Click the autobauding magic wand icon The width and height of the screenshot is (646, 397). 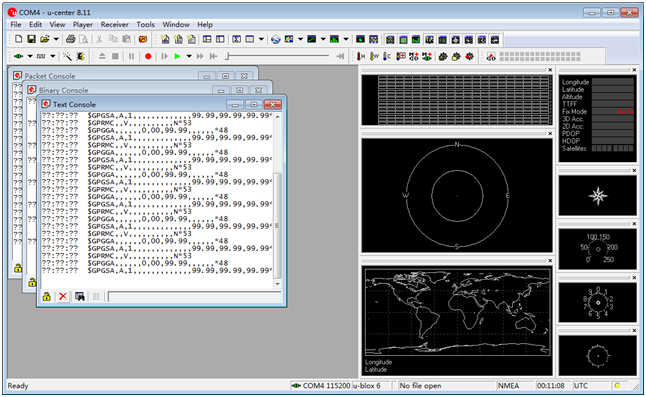67,56
